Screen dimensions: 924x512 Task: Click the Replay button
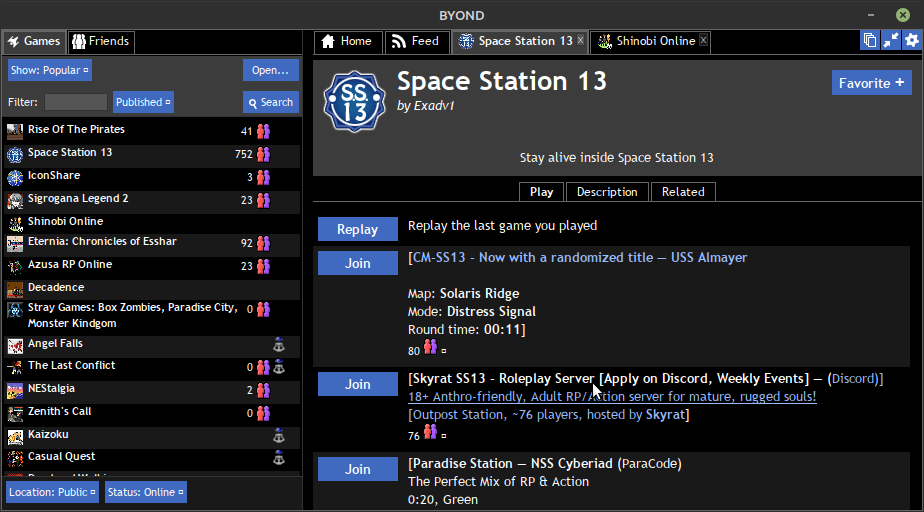tap(358, 229)
